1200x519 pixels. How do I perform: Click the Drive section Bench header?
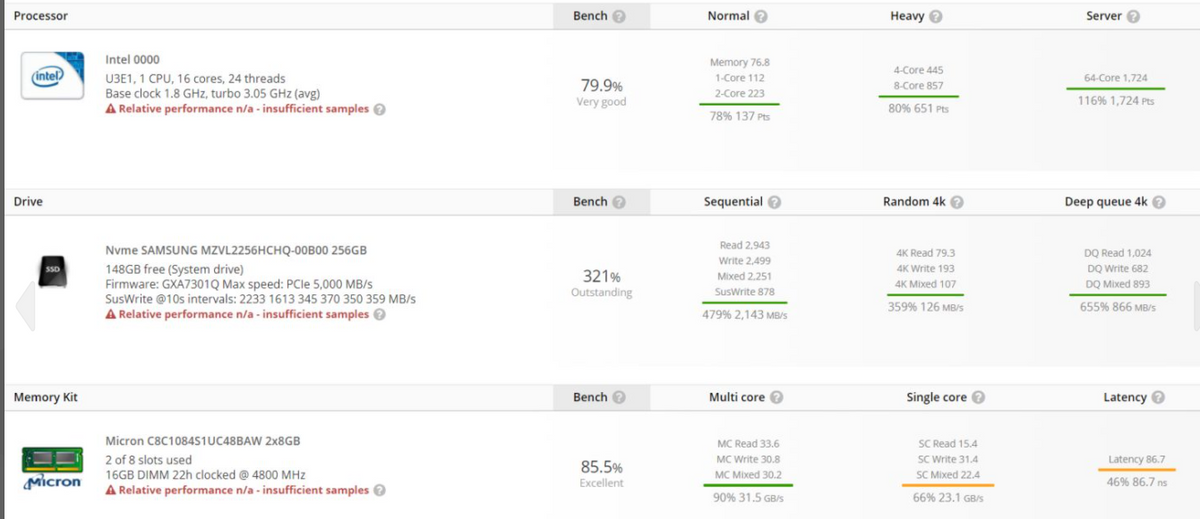pos(590,202)
